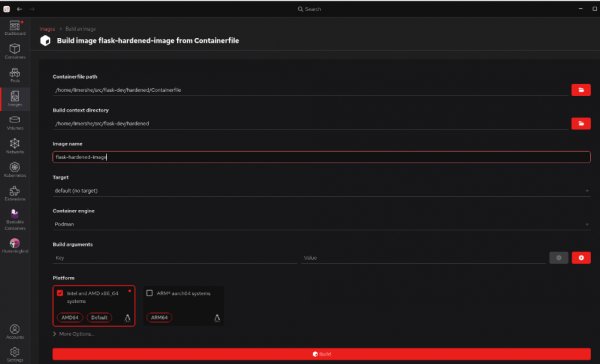Click the ARM64 tag badge
The width and height of the screenshot is (600, 364).
[x=159, y=318]
